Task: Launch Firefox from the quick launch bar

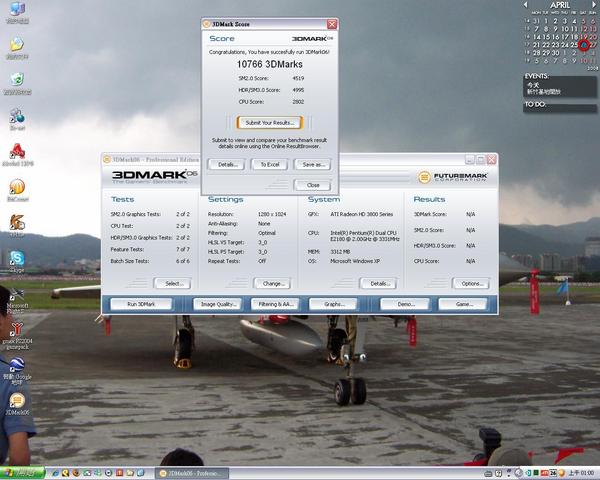Action: point(76,473)
